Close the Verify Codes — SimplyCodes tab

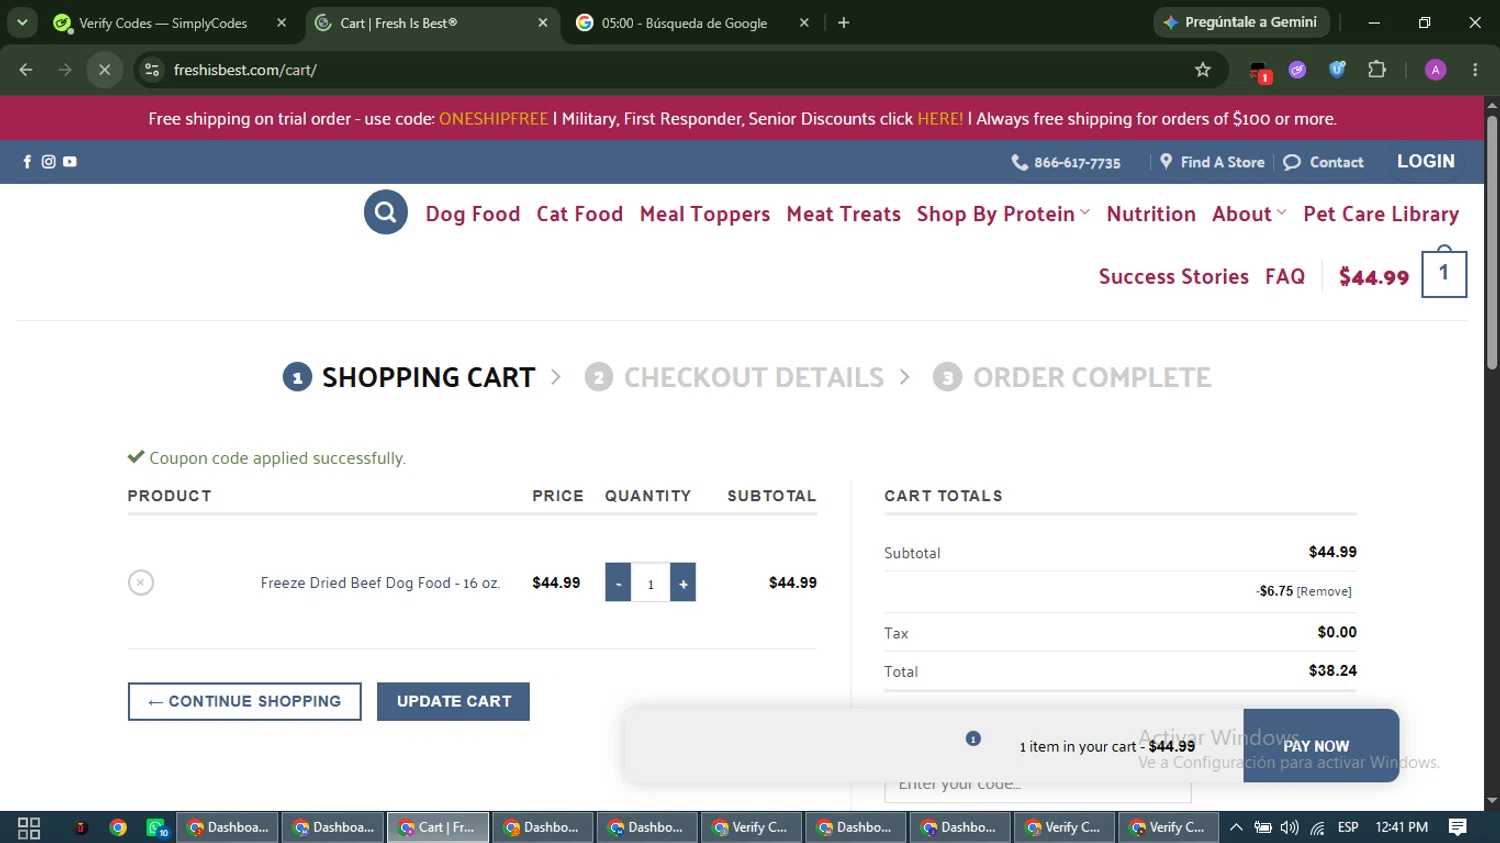tap(282, 23)
